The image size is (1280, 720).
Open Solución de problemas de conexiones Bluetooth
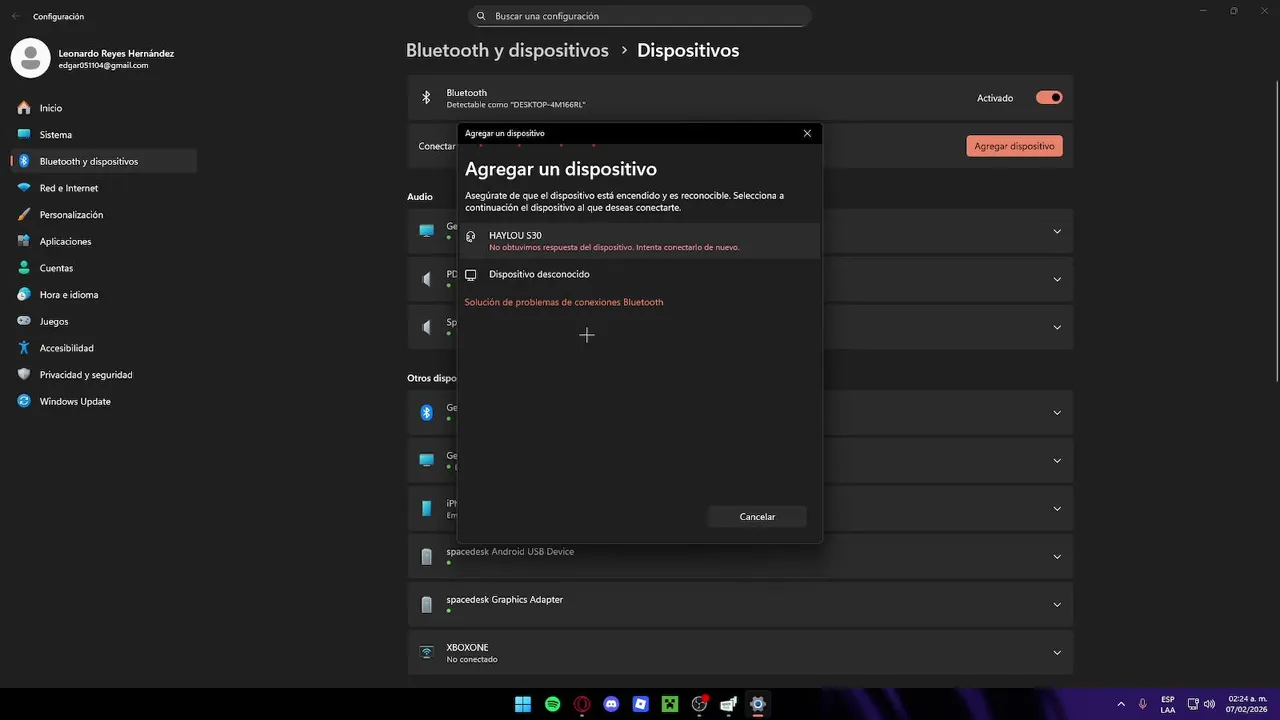564,302
